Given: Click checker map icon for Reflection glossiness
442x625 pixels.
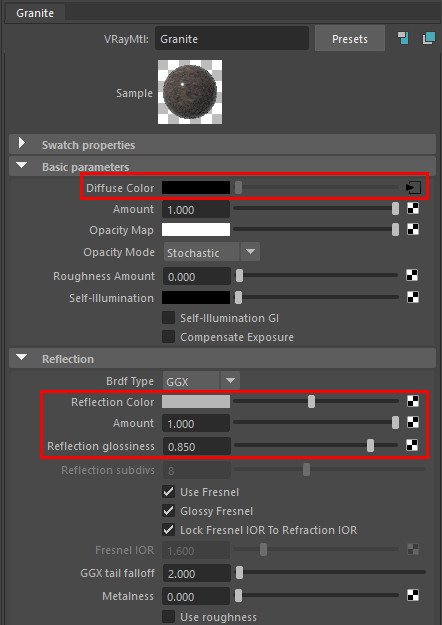Looking at the screenshot, I should click(412, 445).
